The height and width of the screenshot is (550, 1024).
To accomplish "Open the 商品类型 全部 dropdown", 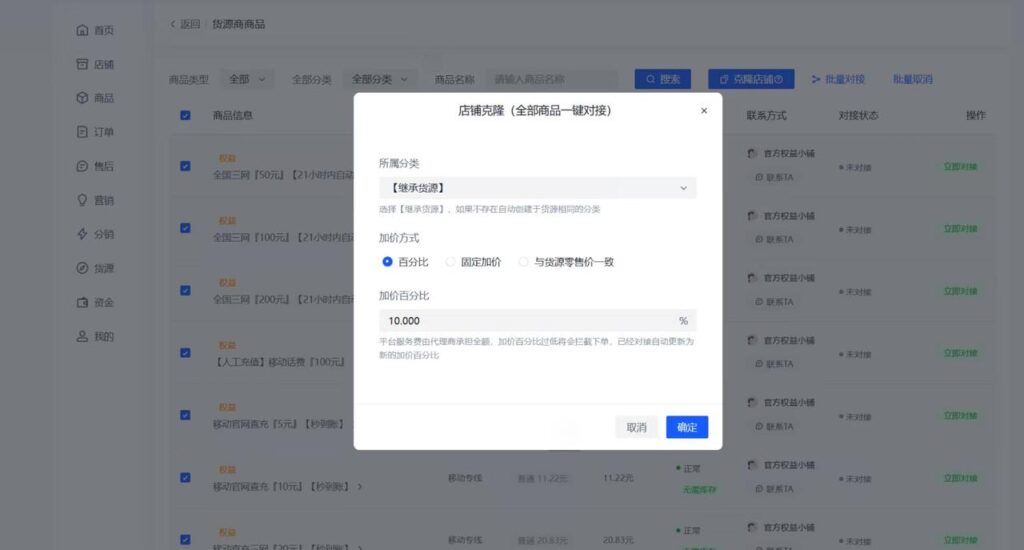I will pos(247,79).
